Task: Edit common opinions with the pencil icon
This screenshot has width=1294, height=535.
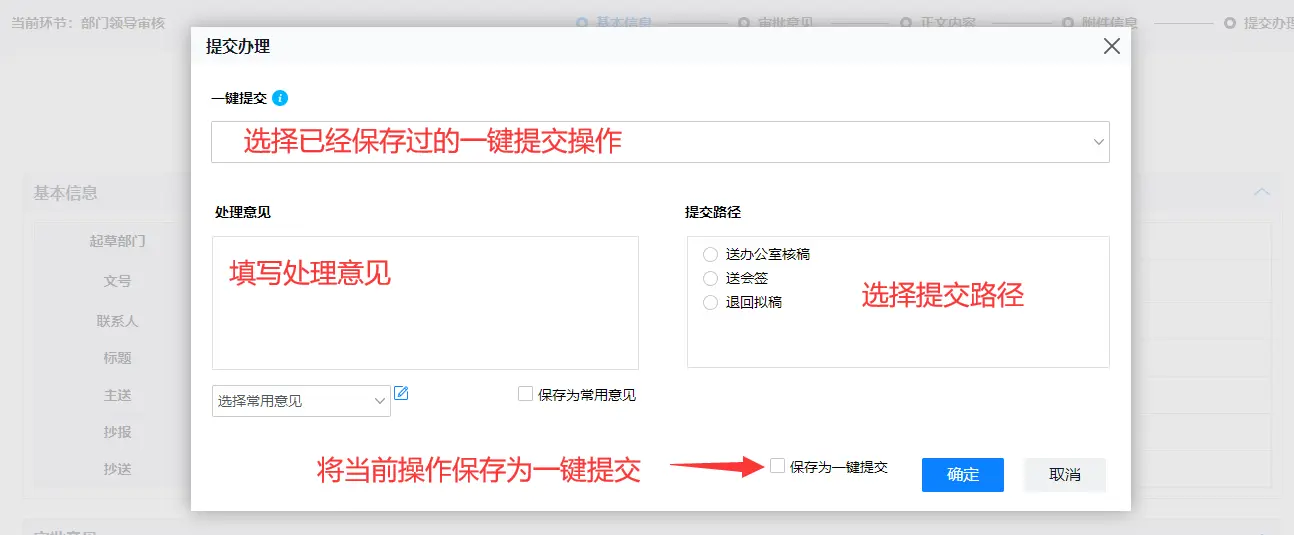Action: tap(401, 393)
